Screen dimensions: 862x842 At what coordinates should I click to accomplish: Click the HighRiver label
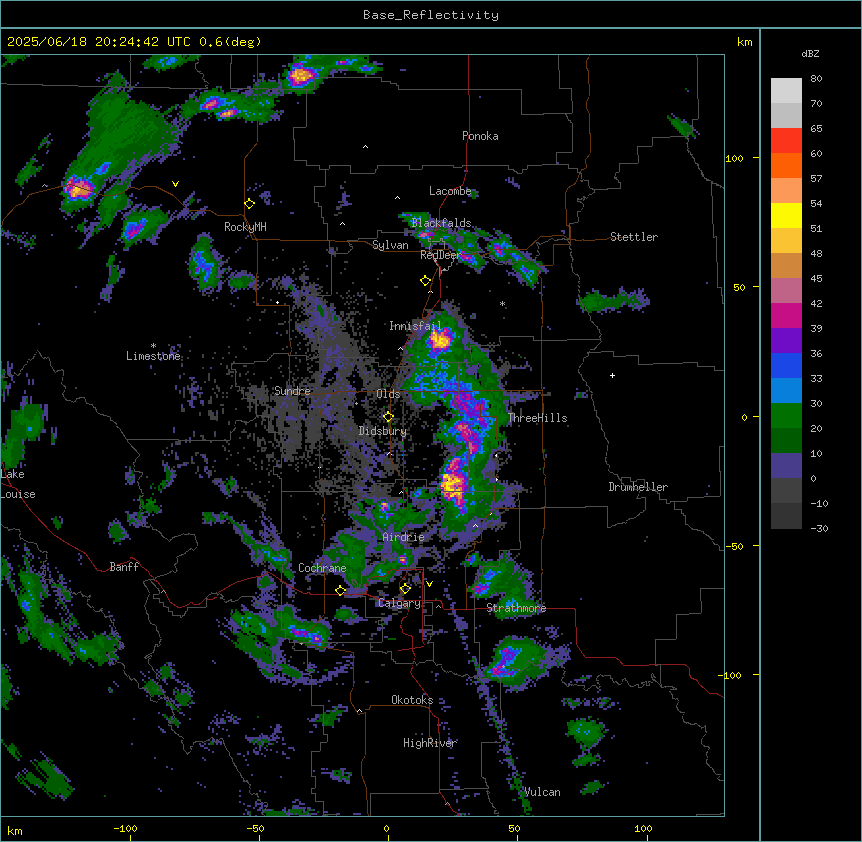click(x=430, y=743)
